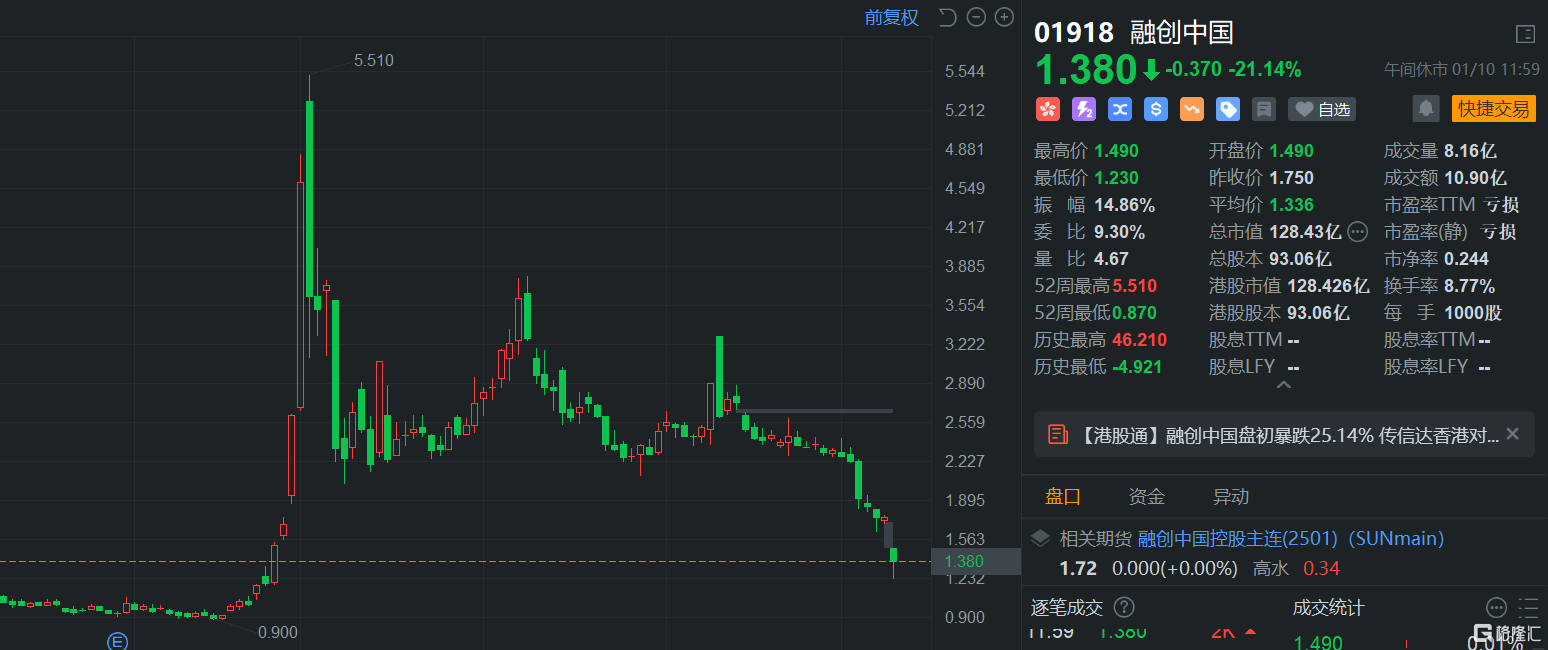Viewport: 1548px width, 650px height.
Task: Open the more options ellipsis near 成交统计
Action: [1496, 607]
